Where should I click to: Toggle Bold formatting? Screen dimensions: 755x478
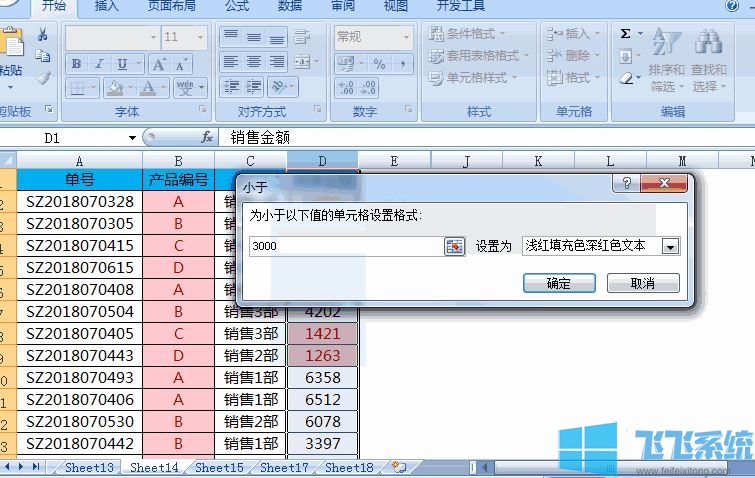pos(77,64)
